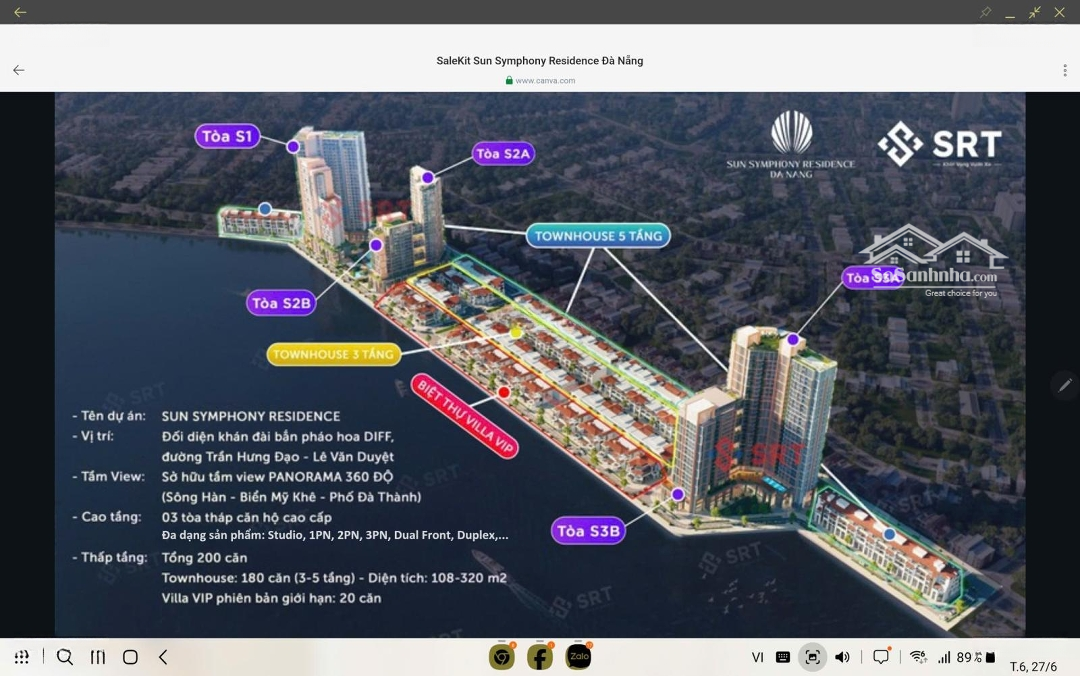Open the volume control speaker icon
This screenshot has width=1080, height=676.
tap(842, 657)
